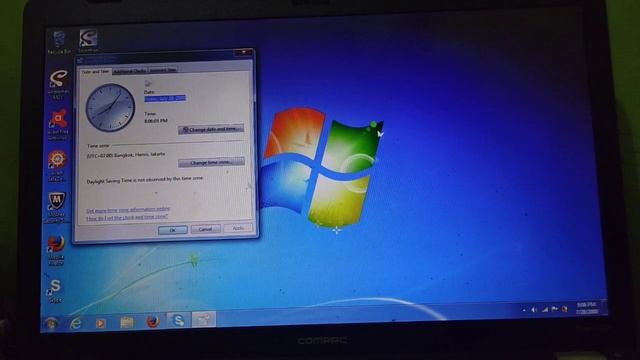The width and height of the screenshot is (640, 360).
Task: Open the Skype desktop shortcut
Action: point(55,291)
